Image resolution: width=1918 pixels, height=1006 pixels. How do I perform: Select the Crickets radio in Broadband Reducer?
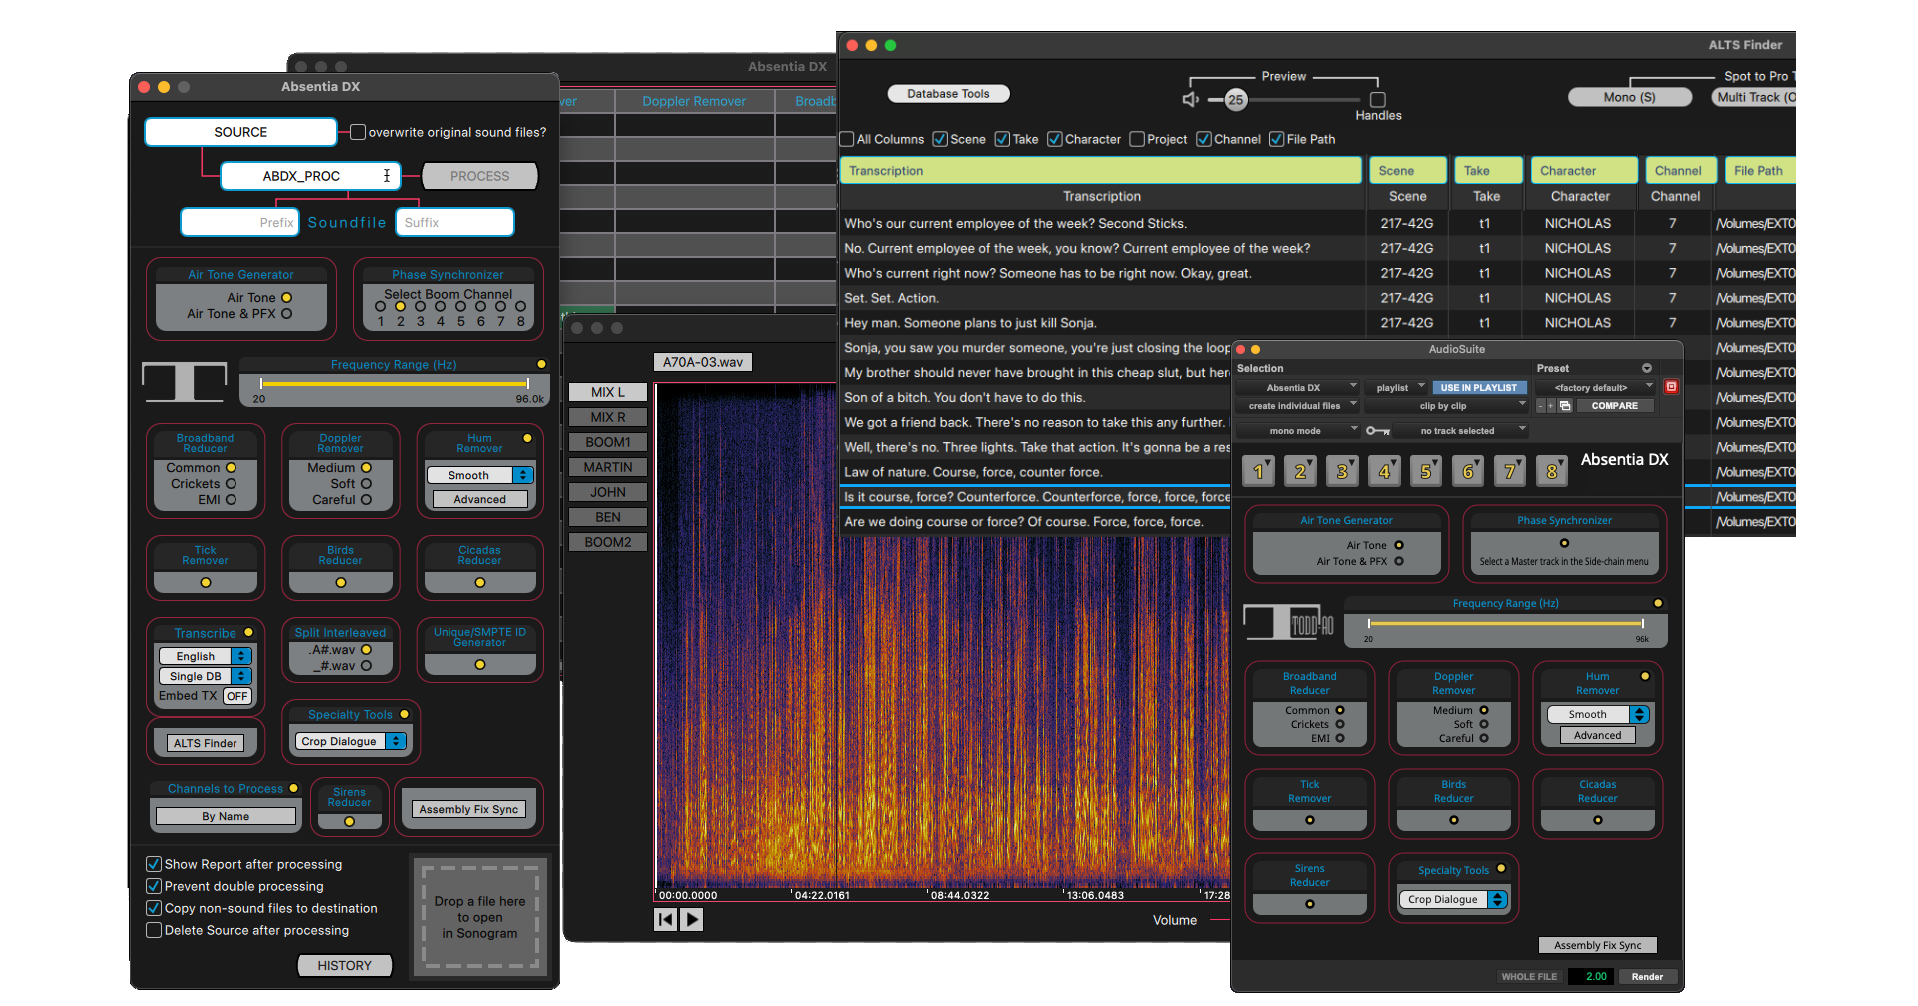tap(231, 484)
